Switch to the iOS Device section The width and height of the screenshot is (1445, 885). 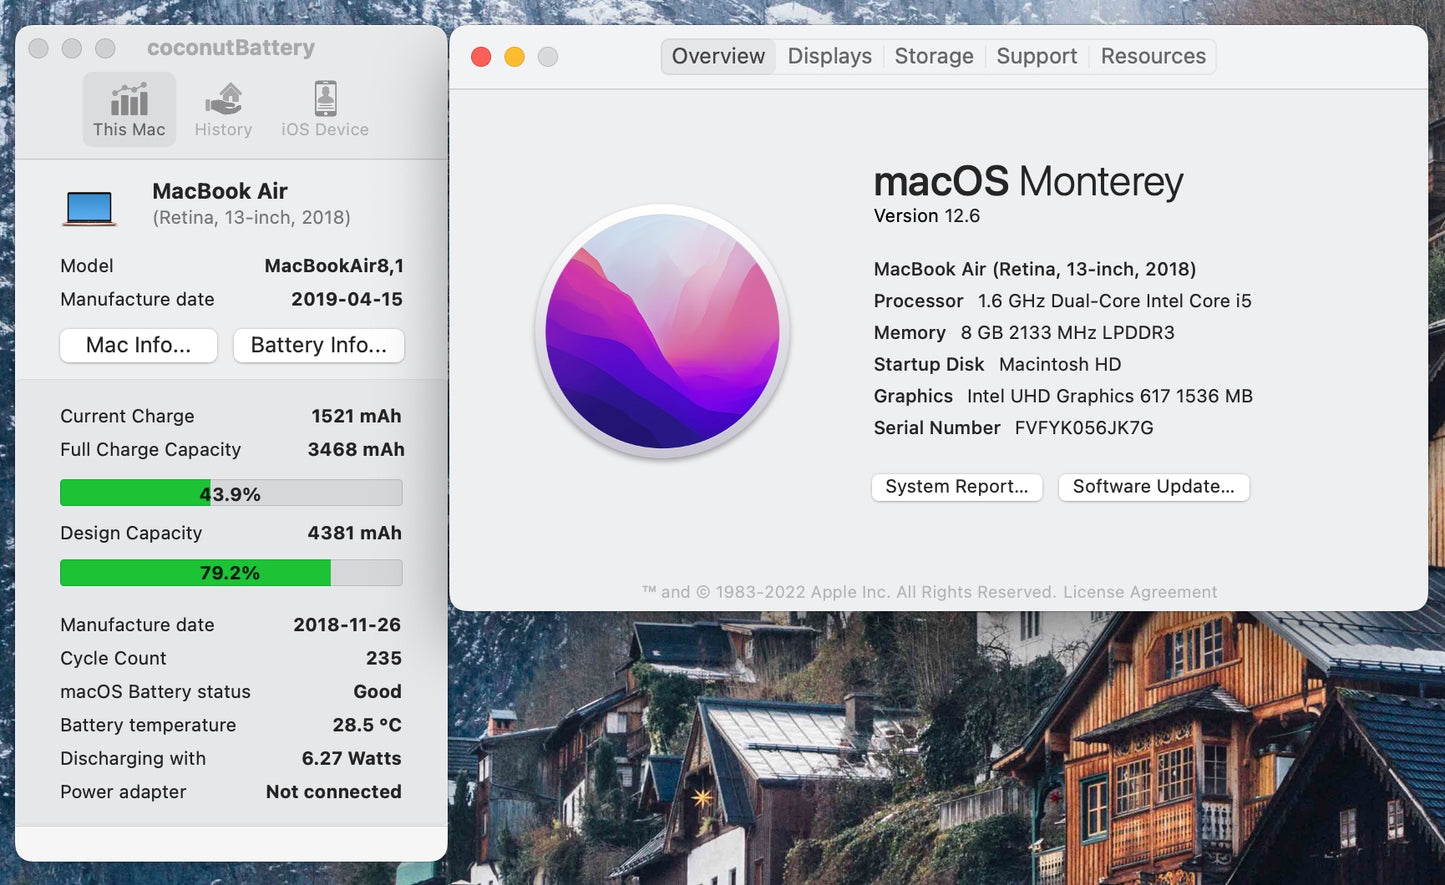(325, 109)
